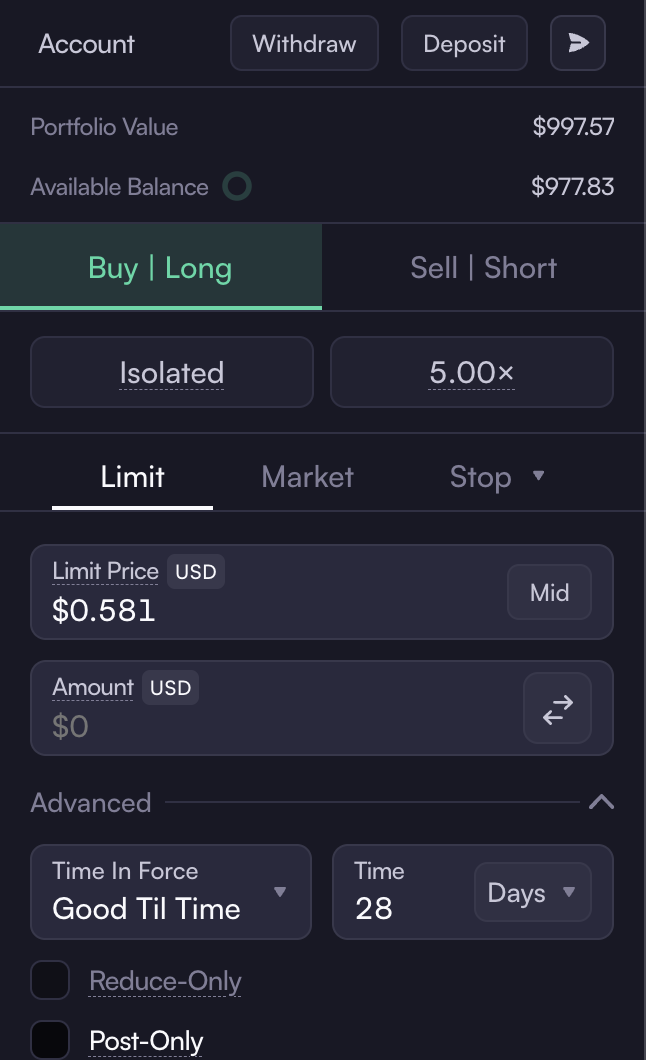Screen dimensions: 646x1060
Task: Click the Deposit button
Action: [464, 43]
